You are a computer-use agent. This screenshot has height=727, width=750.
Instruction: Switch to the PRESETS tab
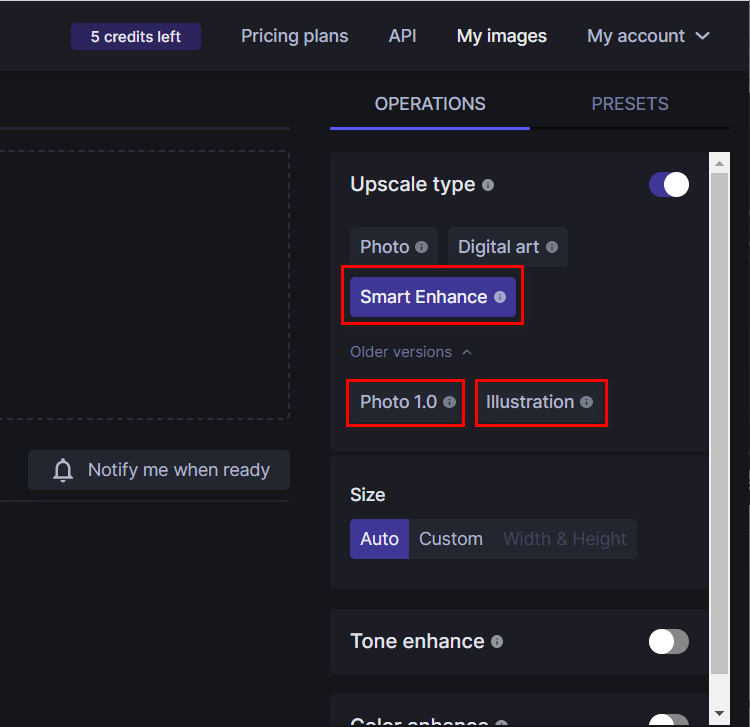pos(629,104)
